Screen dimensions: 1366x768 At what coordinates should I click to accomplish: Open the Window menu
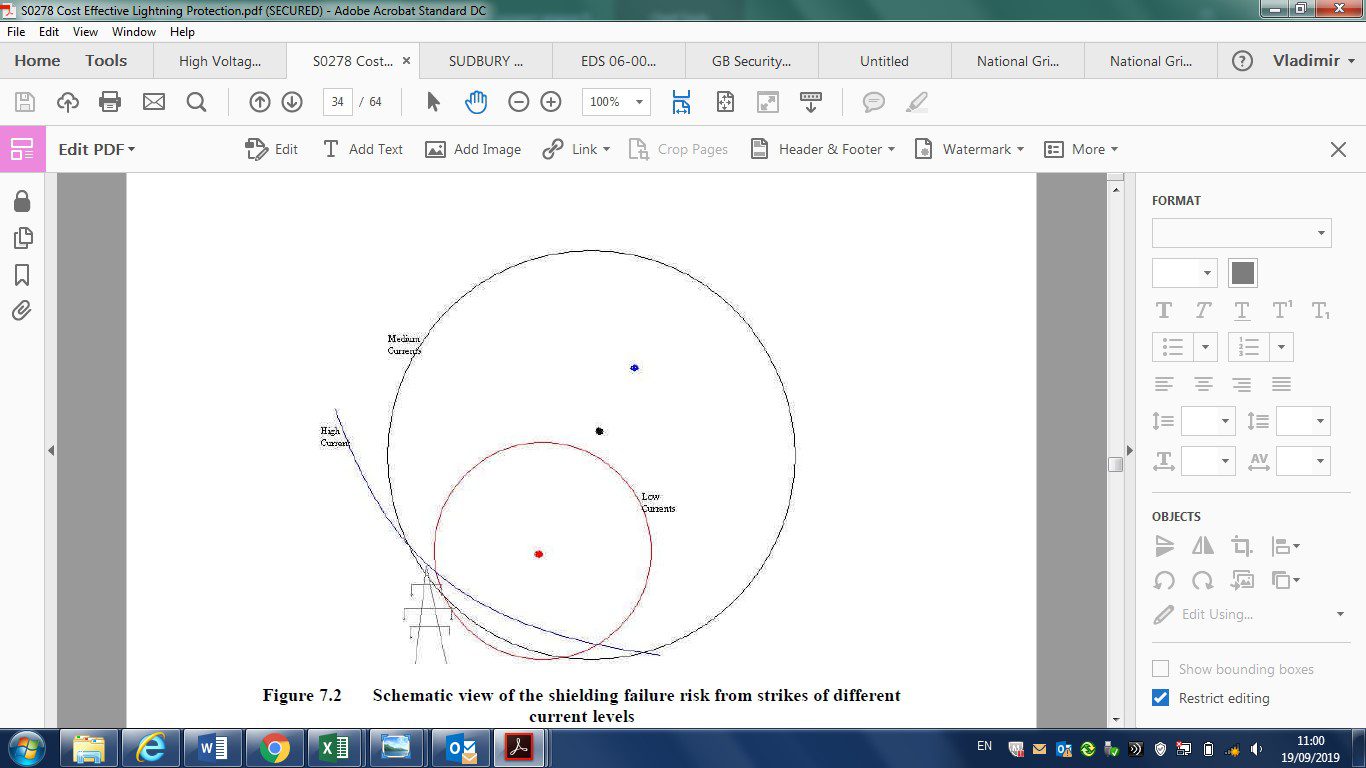tap(133, 32)
